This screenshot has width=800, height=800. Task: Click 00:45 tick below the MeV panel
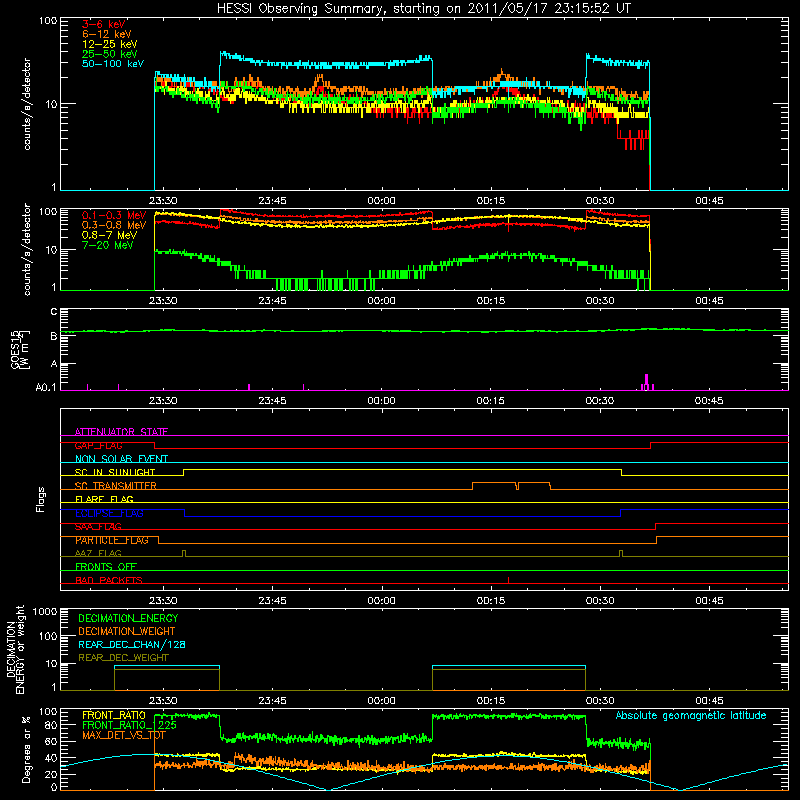[x=709, y=301]
